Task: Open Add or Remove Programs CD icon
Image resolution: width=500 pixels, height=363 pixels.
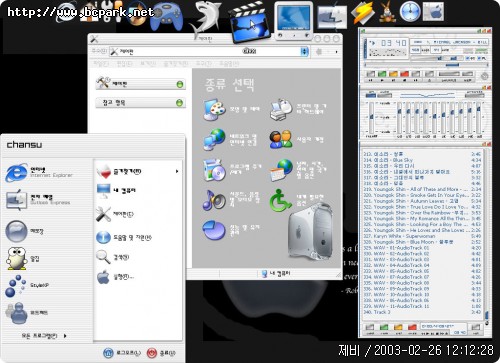Action: (214, 170)
